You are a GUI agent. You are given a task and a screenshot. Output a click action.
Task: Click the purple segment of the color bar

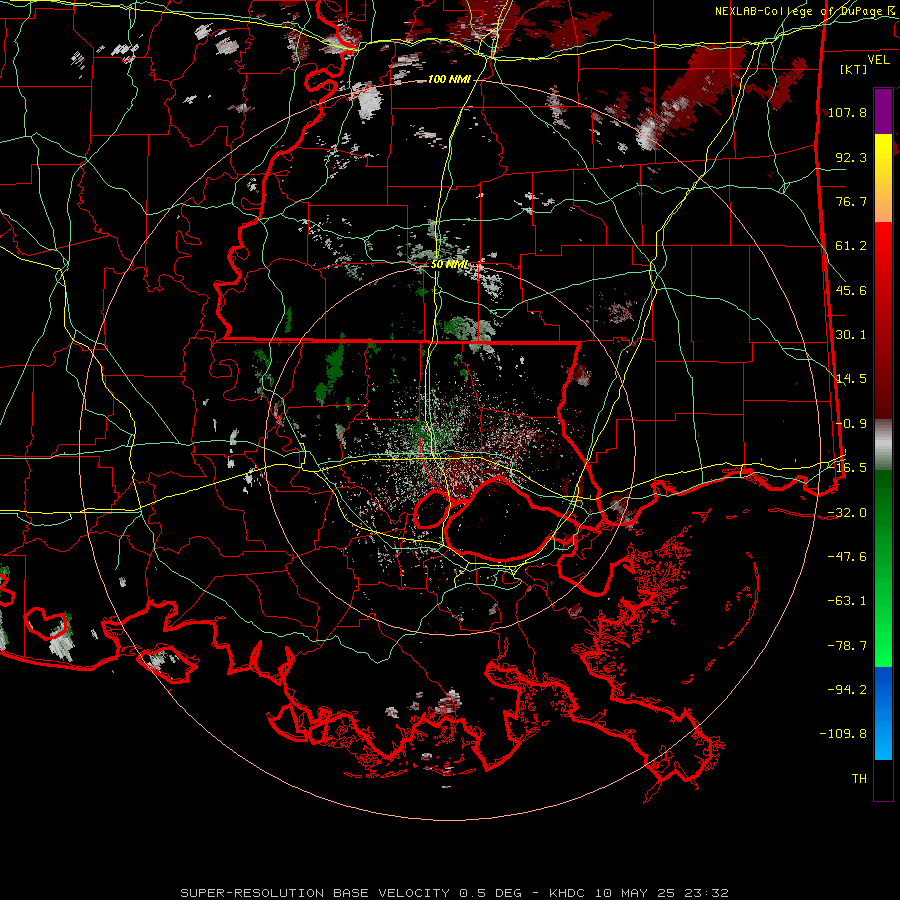[883, 111]
